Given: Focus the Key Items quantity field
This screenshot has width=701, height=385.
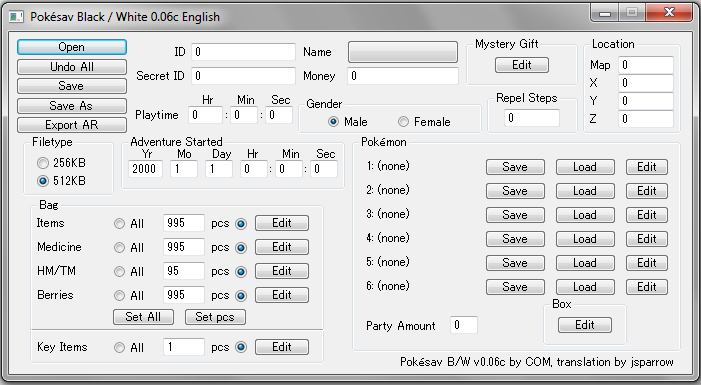Looking at the screenshot, I should [184, 347].
